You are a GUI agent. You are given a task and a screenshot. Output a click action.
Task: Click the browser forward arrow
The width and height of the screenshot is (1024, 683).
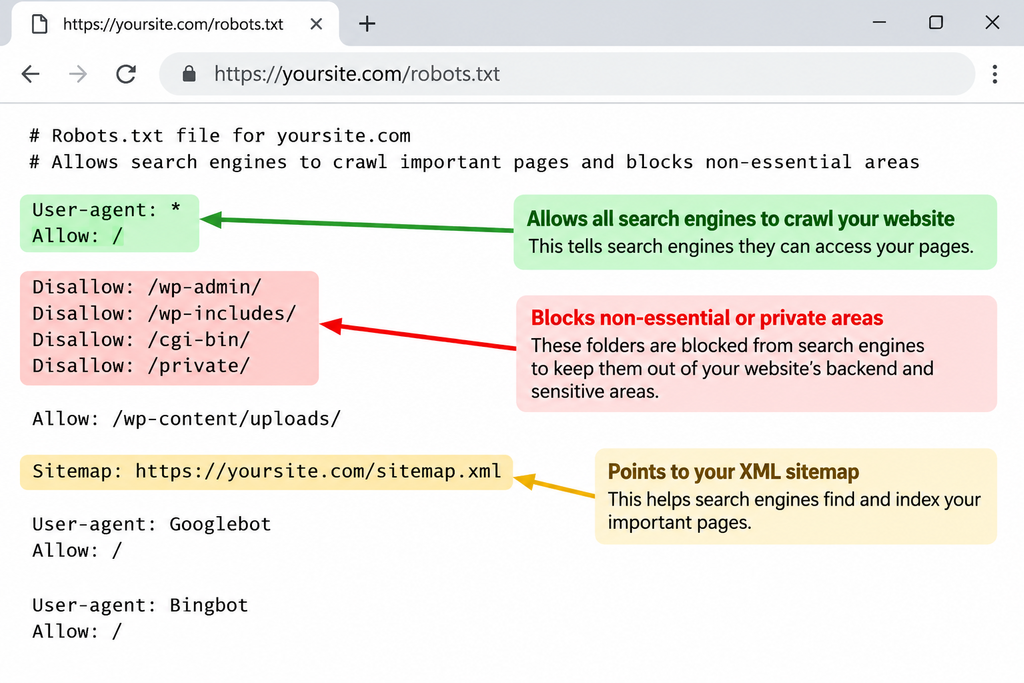[x=78, y=74]
